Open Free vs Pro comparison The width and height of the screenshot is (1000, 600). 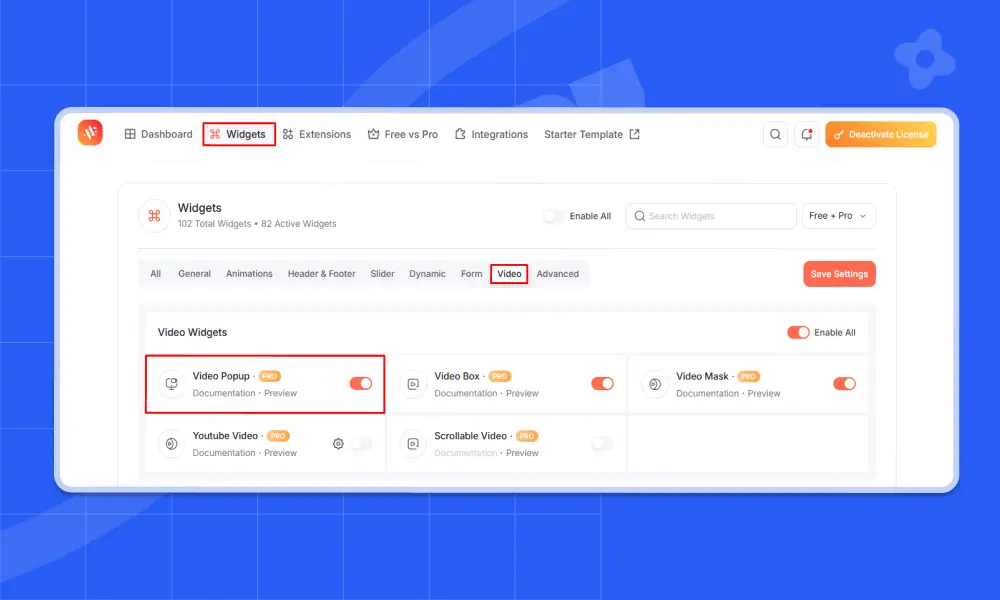click(403, 134)
